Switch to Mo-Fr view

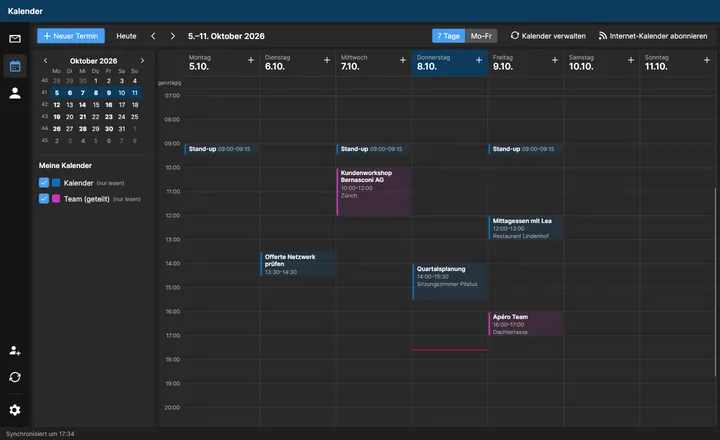pos(481,36)
